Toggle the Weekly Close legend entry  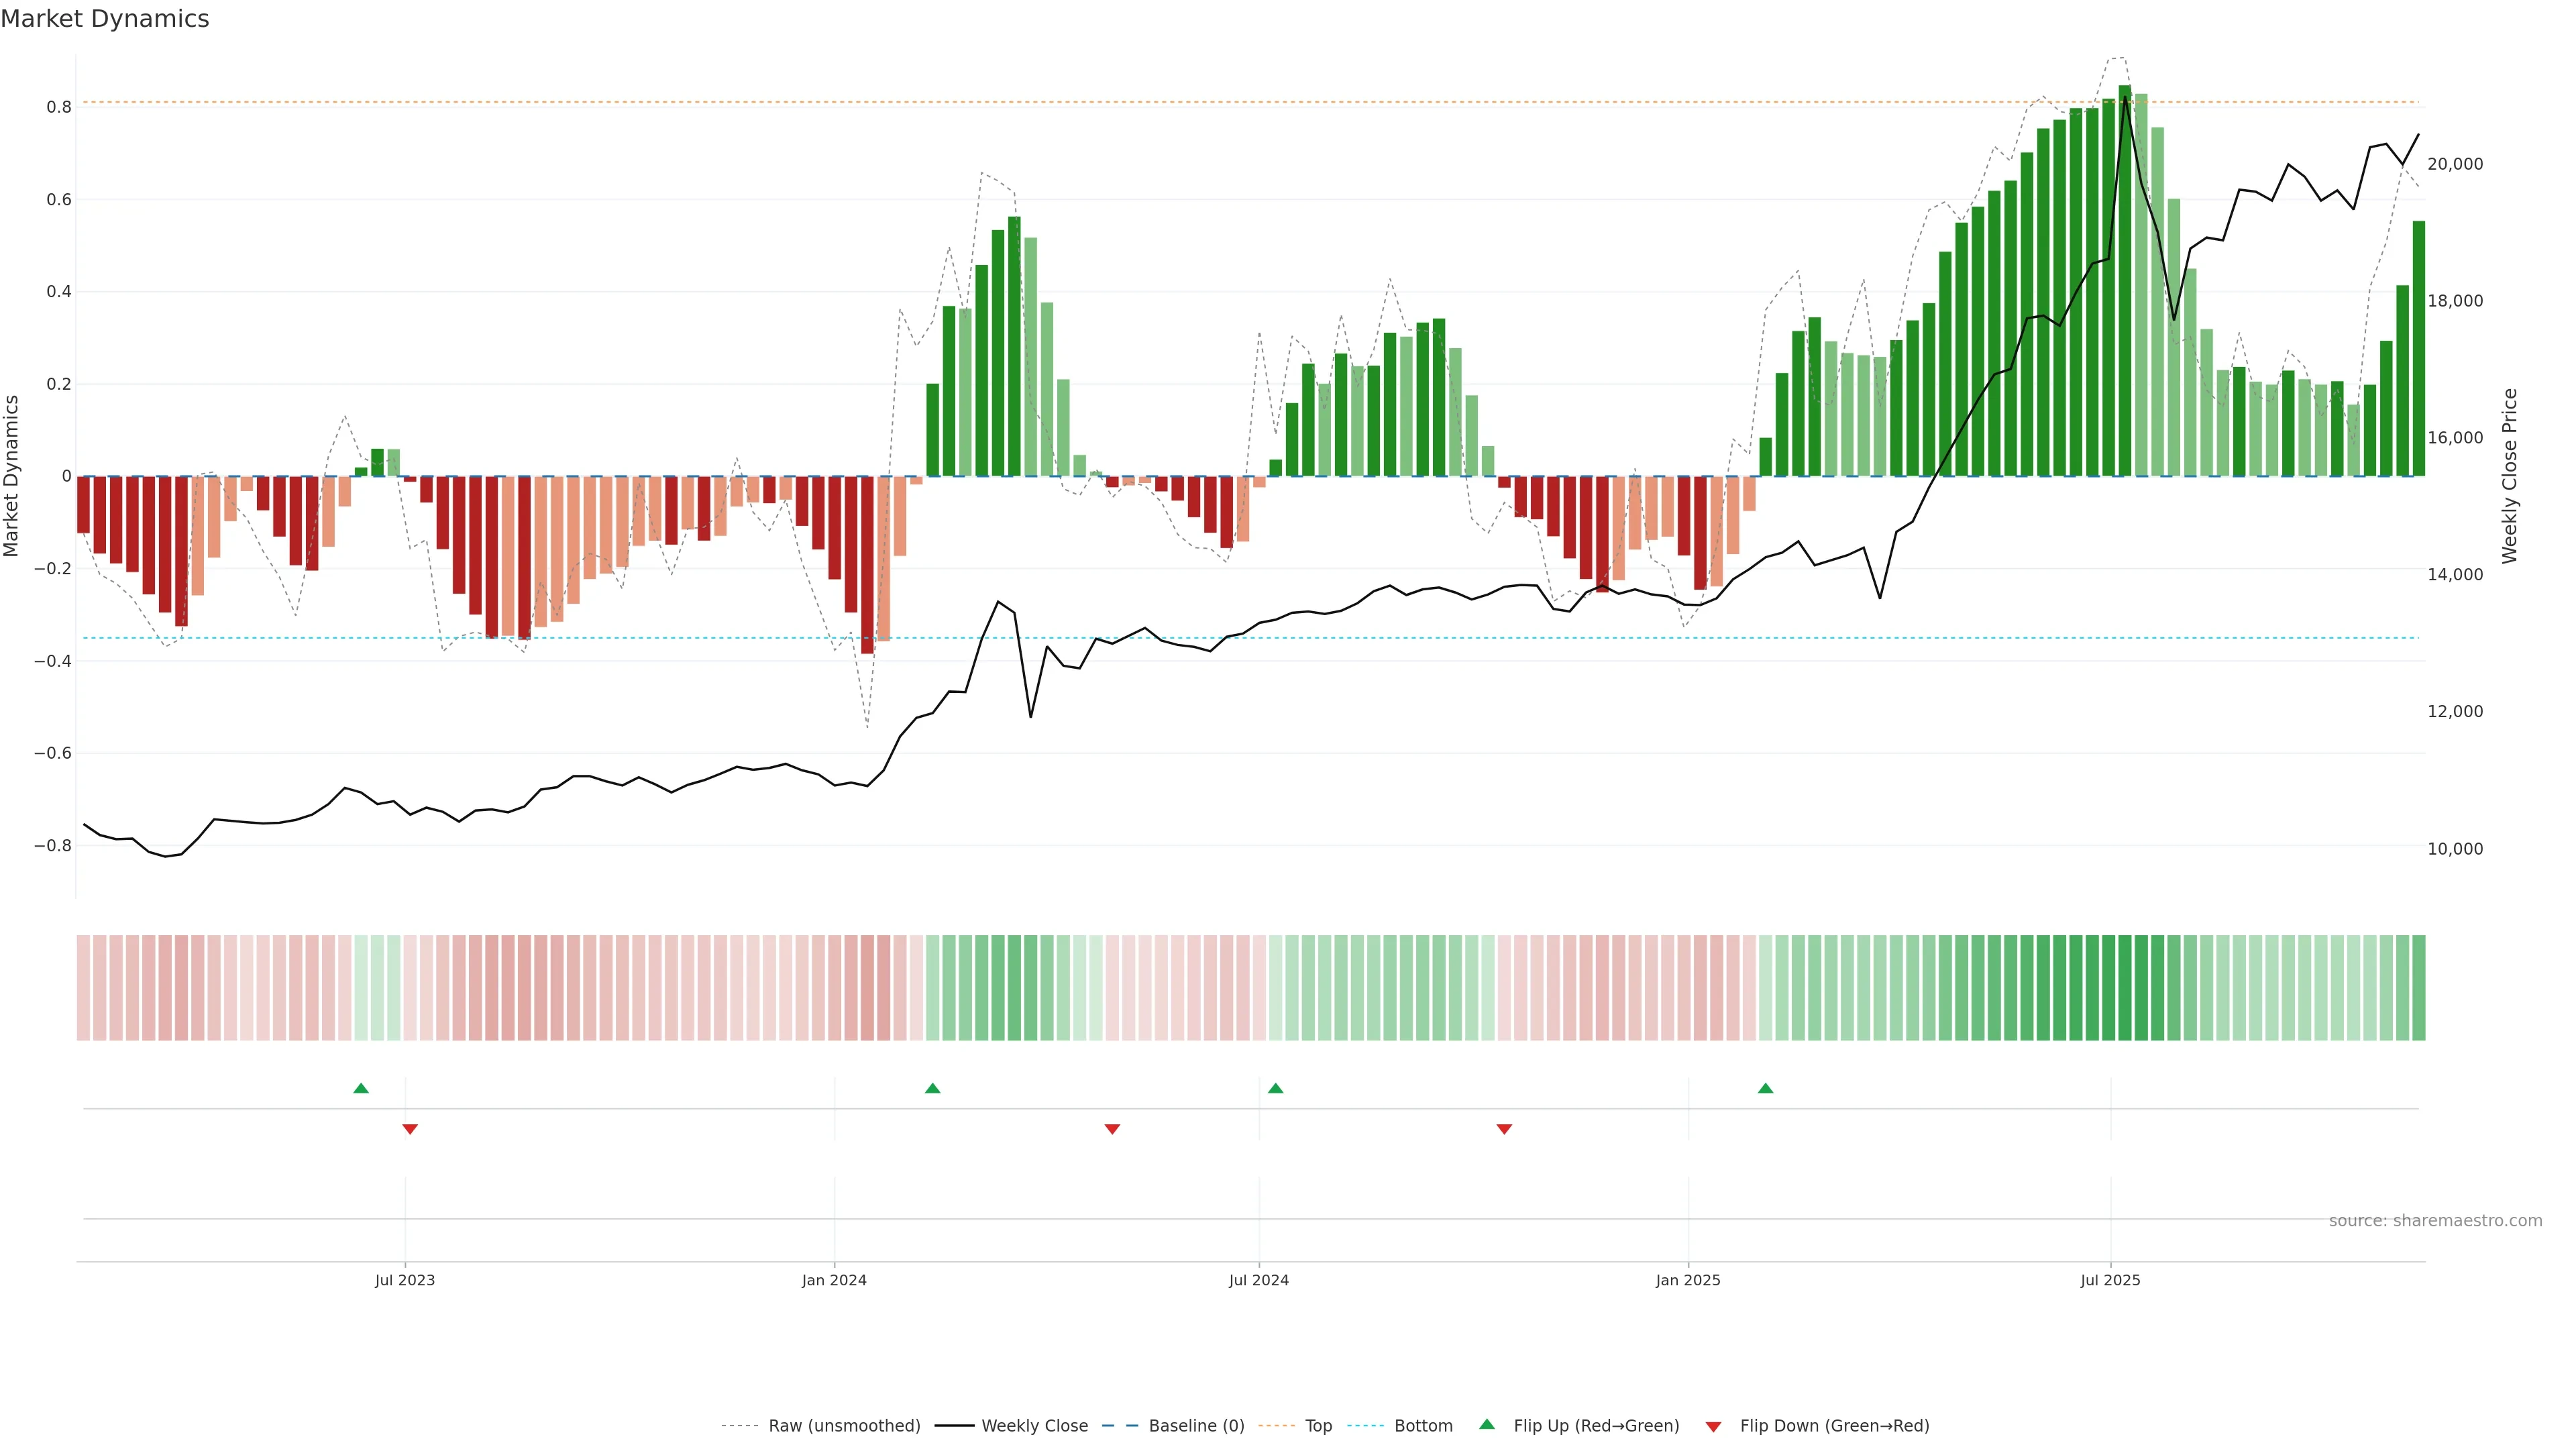[1034, 1426]
